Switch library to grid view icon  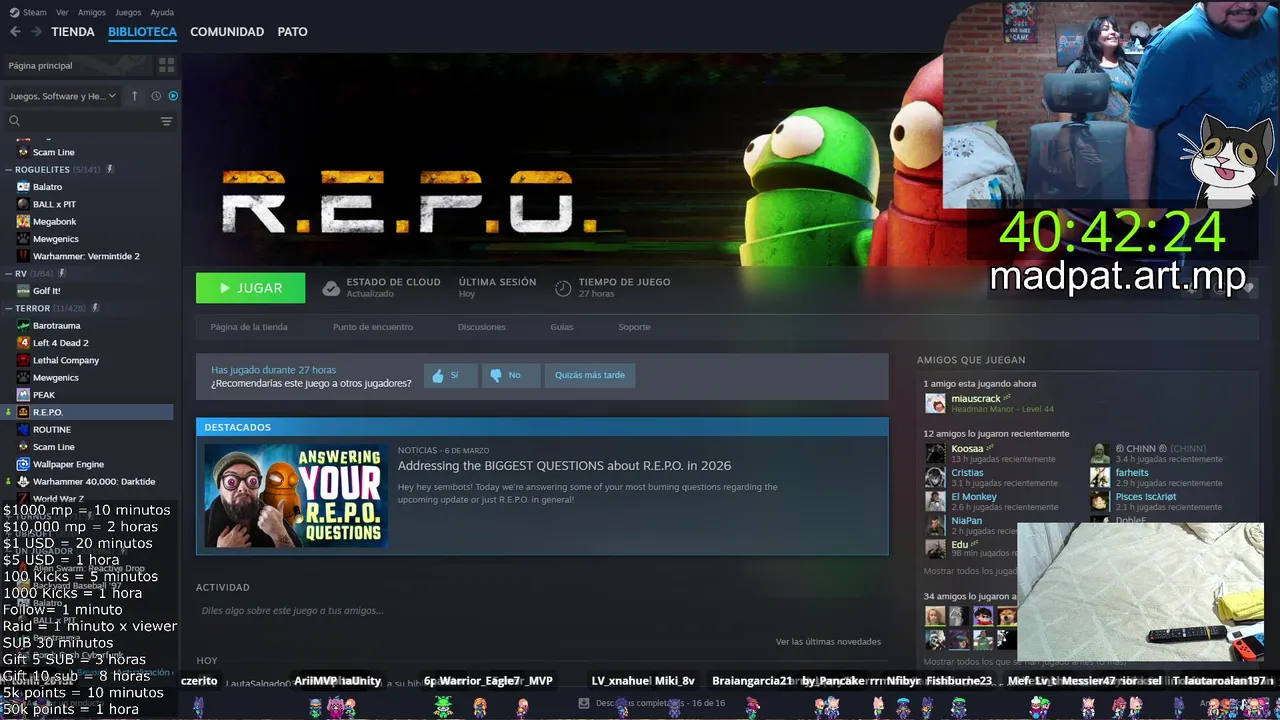click(166, 65)
